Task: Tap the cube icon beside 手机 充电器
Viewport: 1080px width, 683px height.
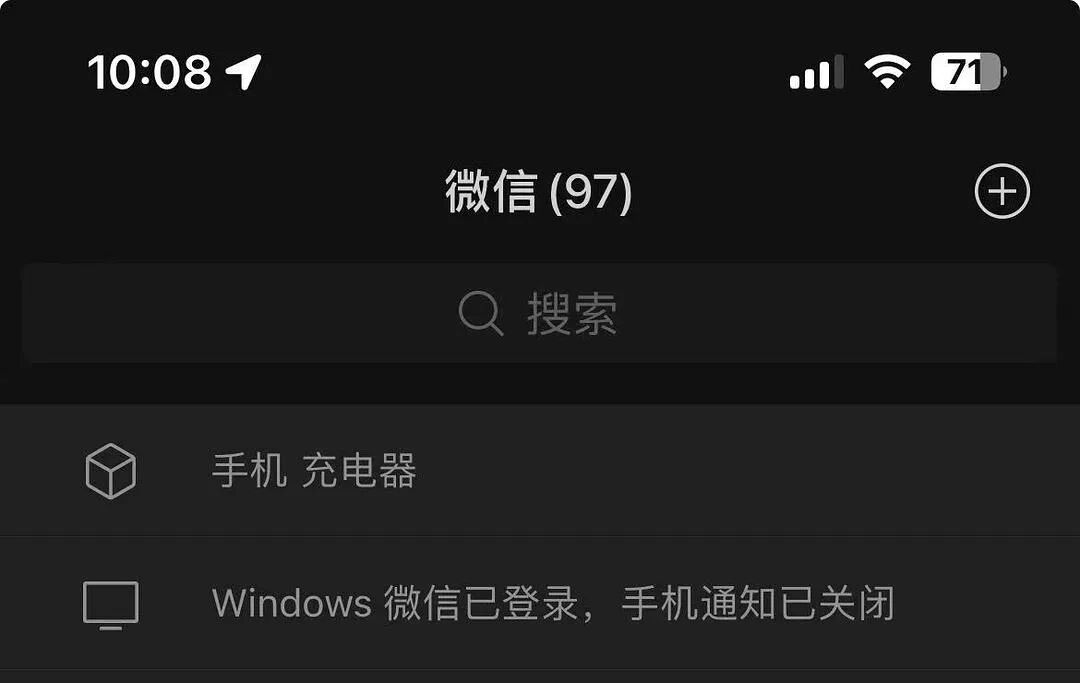Action: pos(110,471)
